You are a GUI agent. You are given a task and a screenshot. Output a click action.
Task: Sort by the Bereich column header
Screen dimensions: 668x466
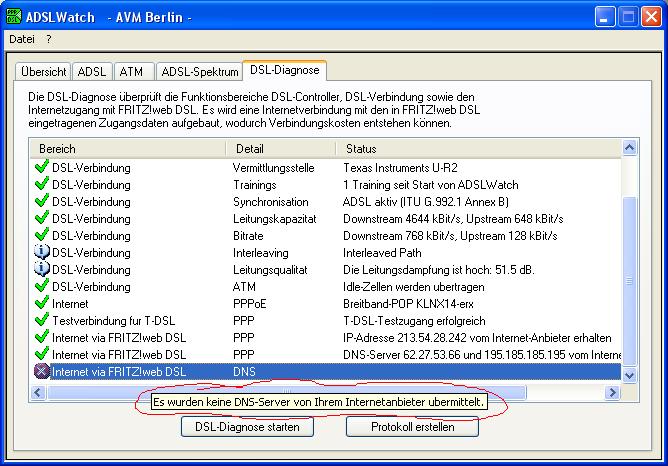click(x=128, y=149)
